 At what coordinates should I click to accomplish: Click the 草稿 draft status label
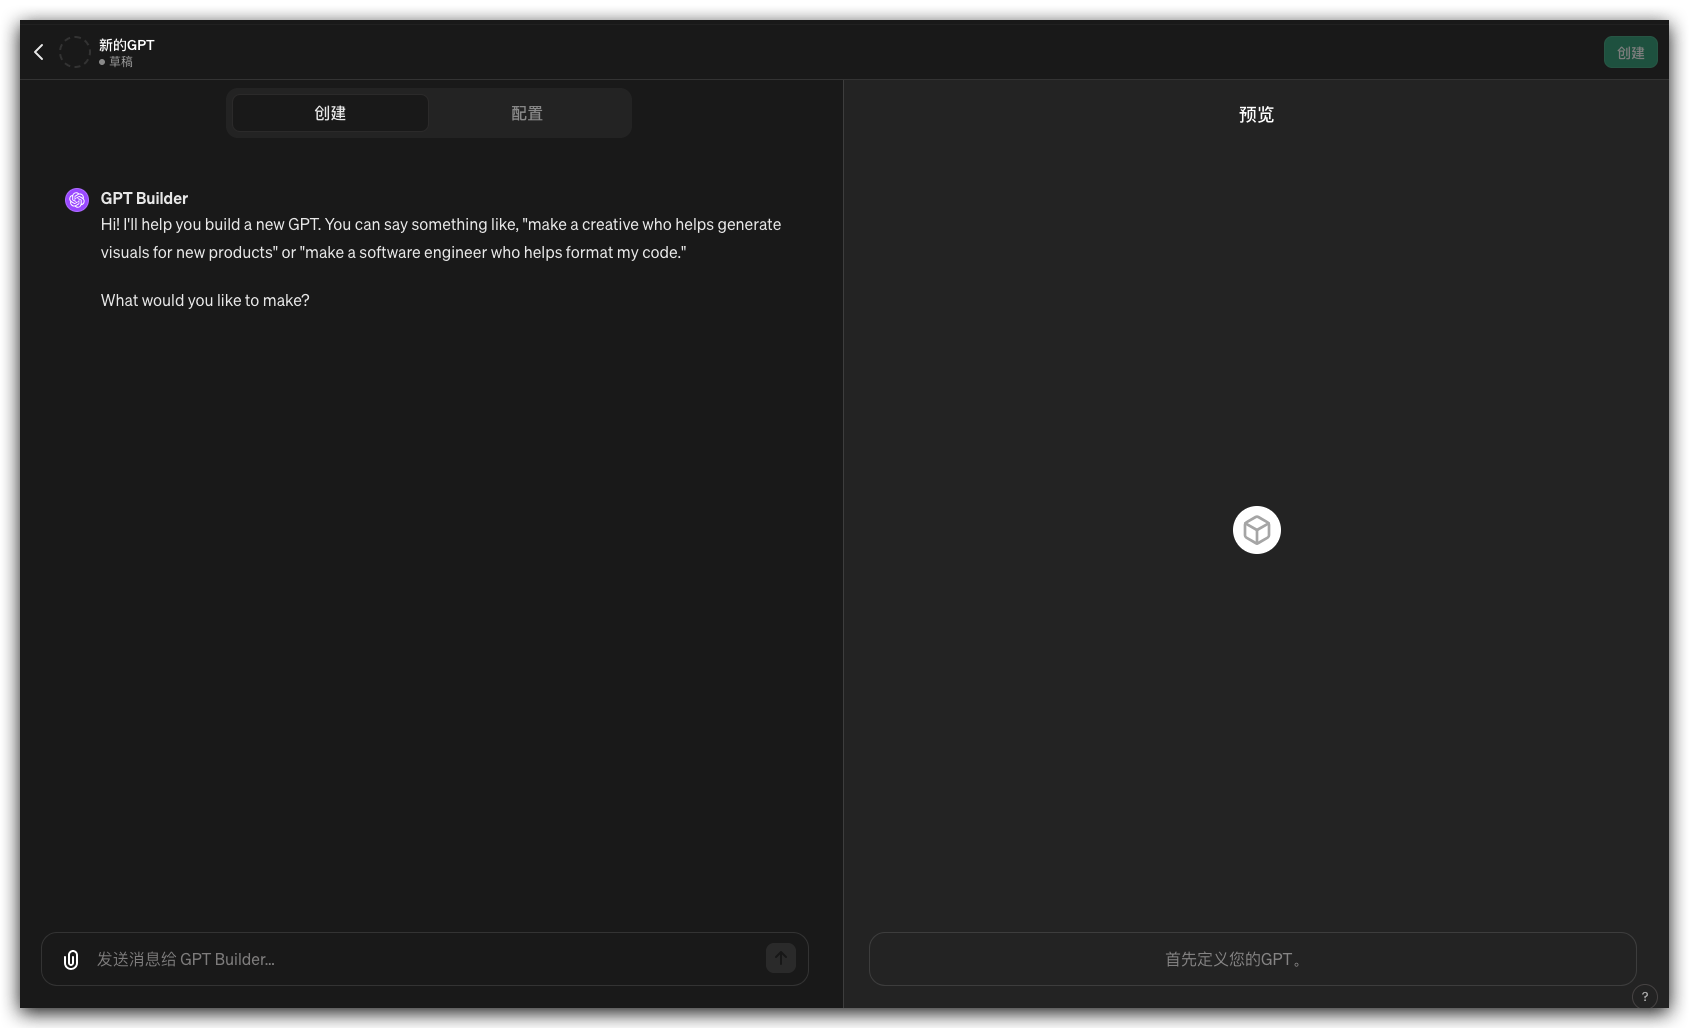[x=121, y=62]
